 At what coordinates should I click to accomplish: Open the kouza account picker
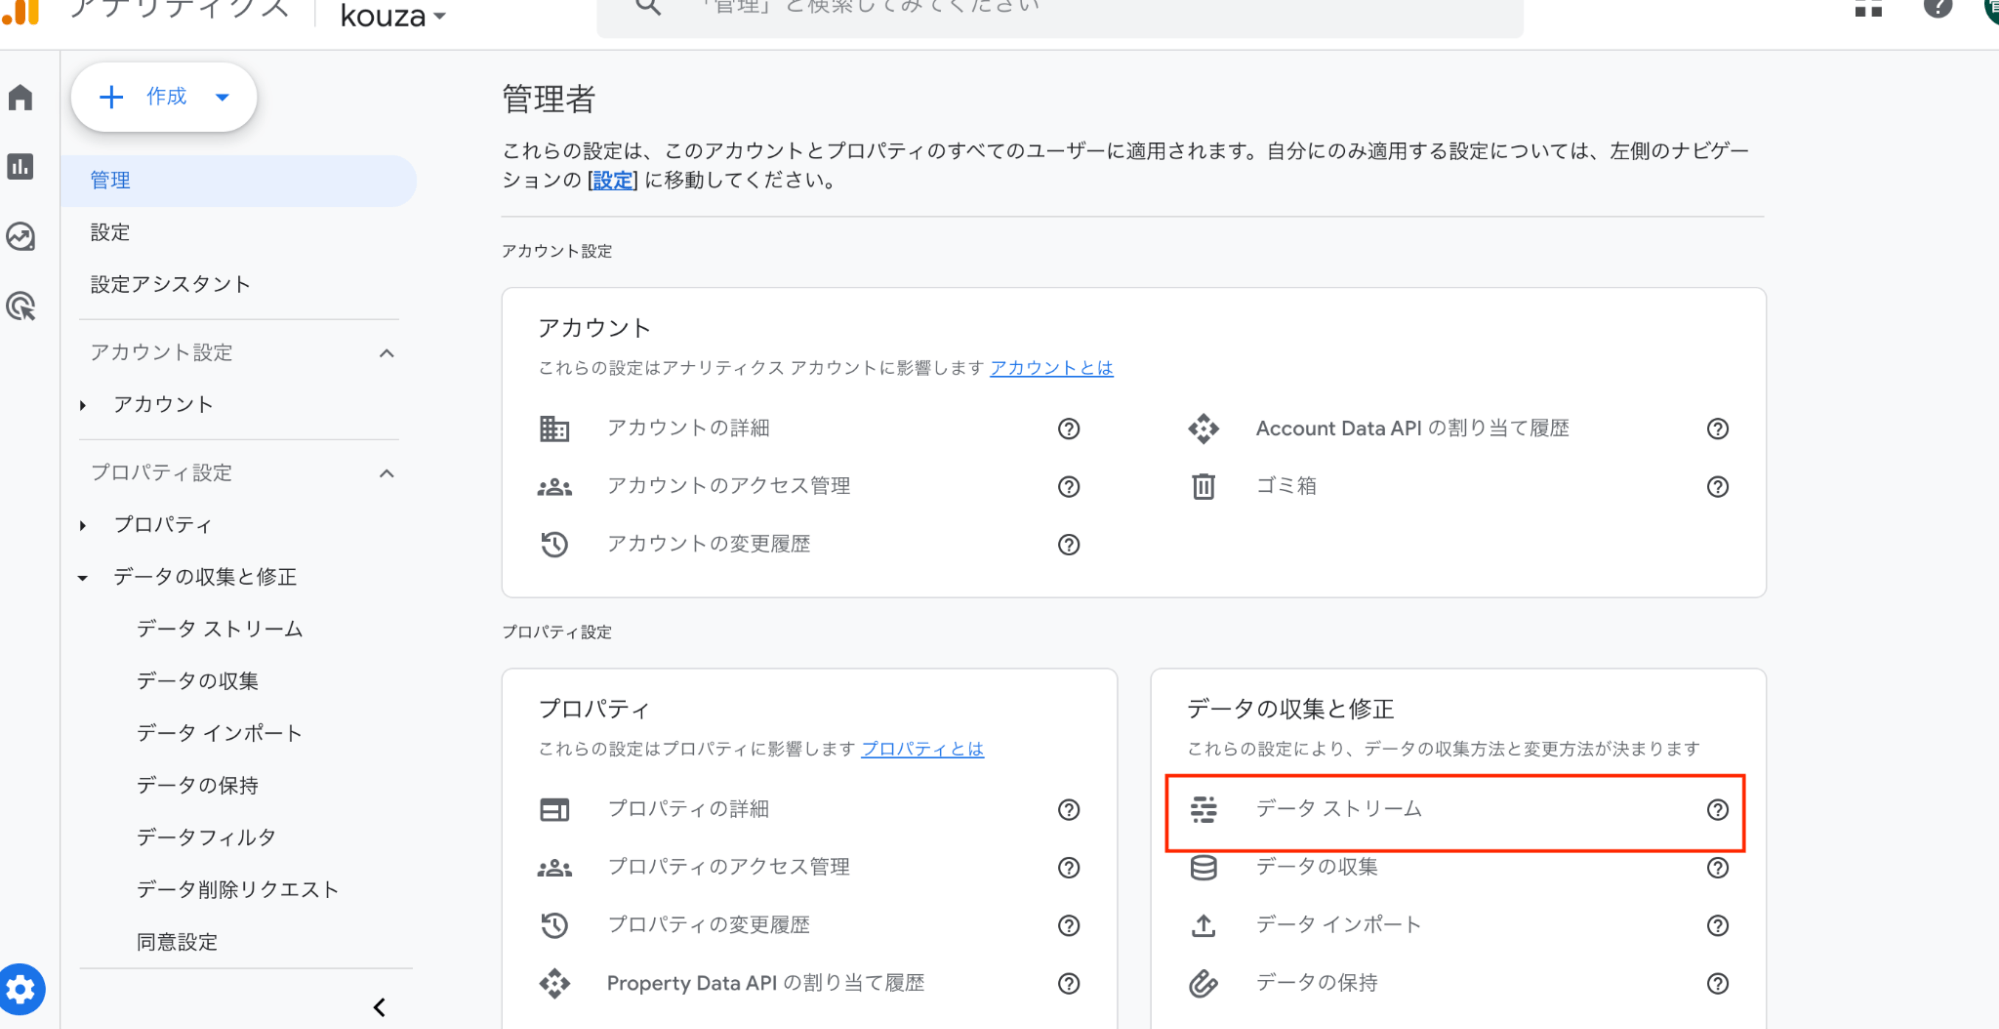(x=392, y=16)
